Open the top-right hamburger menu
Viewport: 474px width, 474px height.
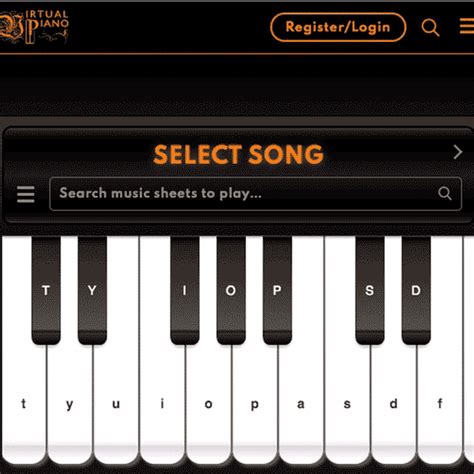[x=467, y=26]
